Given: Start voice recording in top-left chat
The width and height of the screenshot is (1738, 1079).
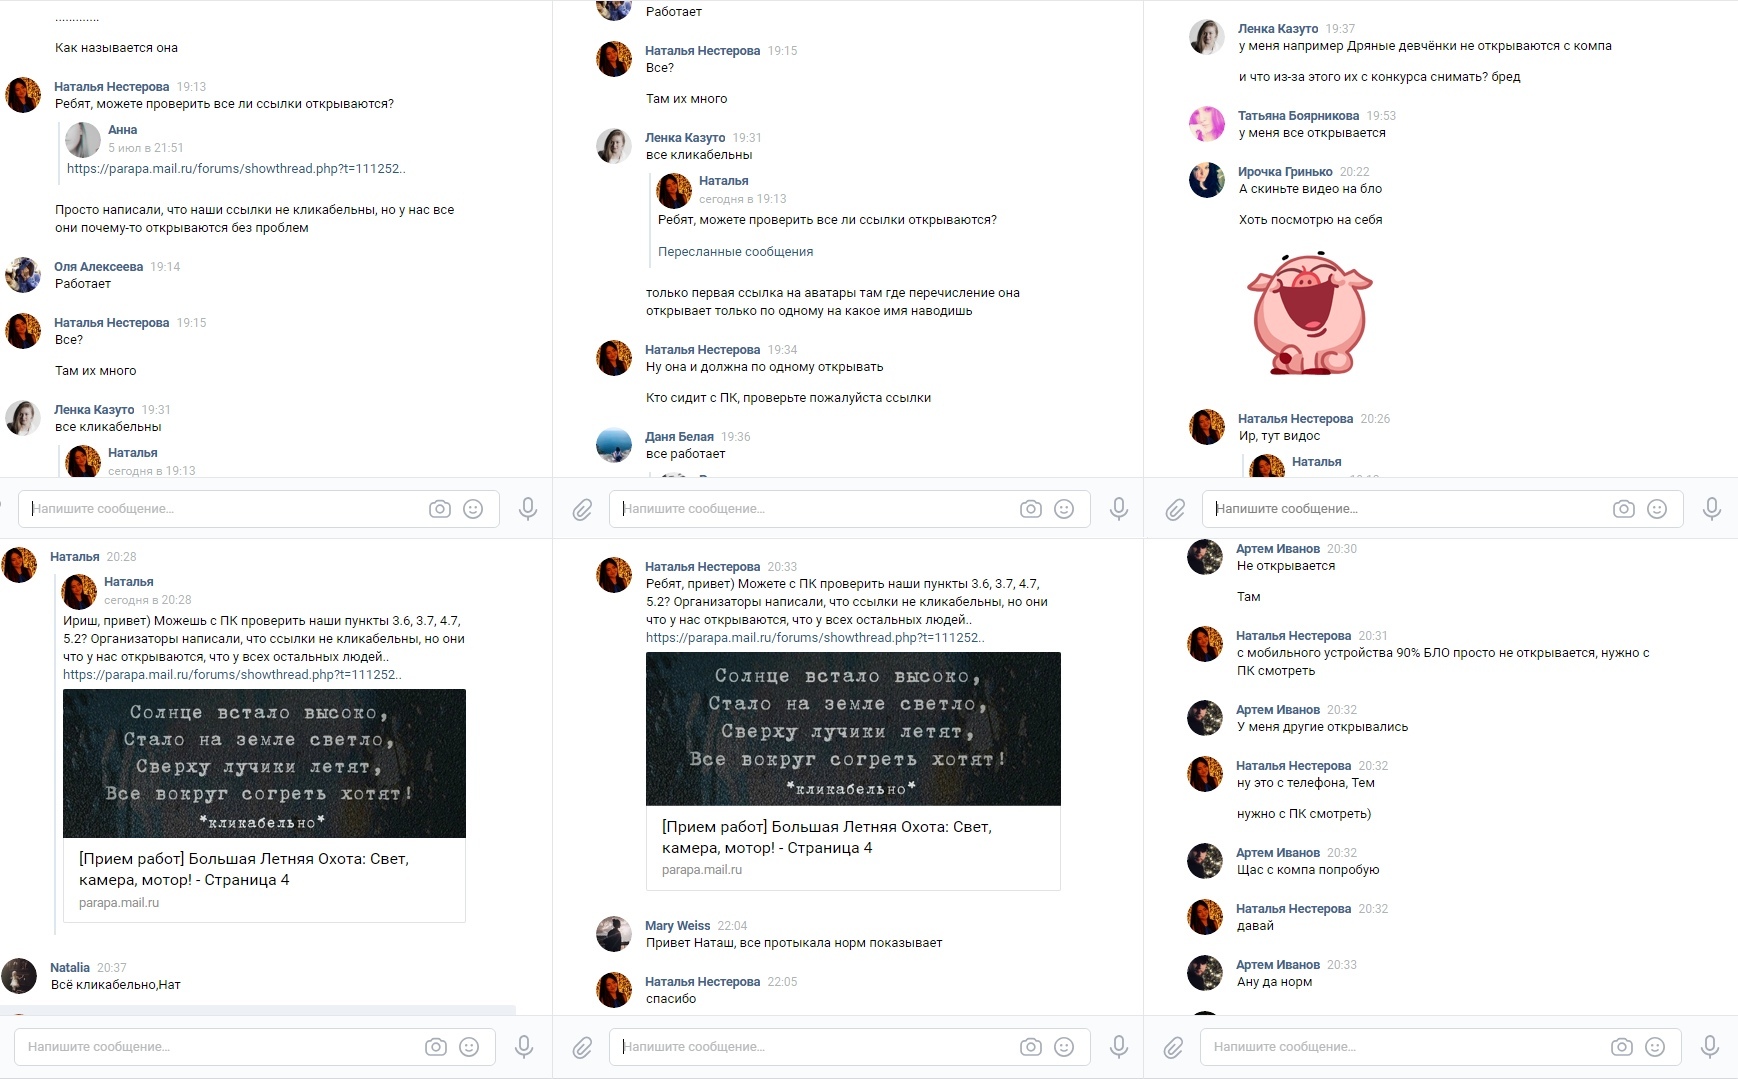Looking at the screenshot, I should pyautogui.click(x=528, y=509).
